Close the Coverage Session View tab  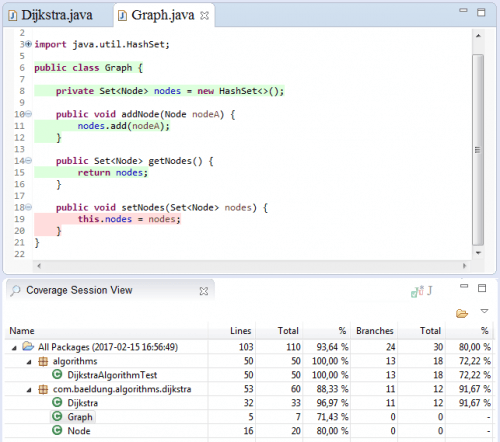coord(204,291)
